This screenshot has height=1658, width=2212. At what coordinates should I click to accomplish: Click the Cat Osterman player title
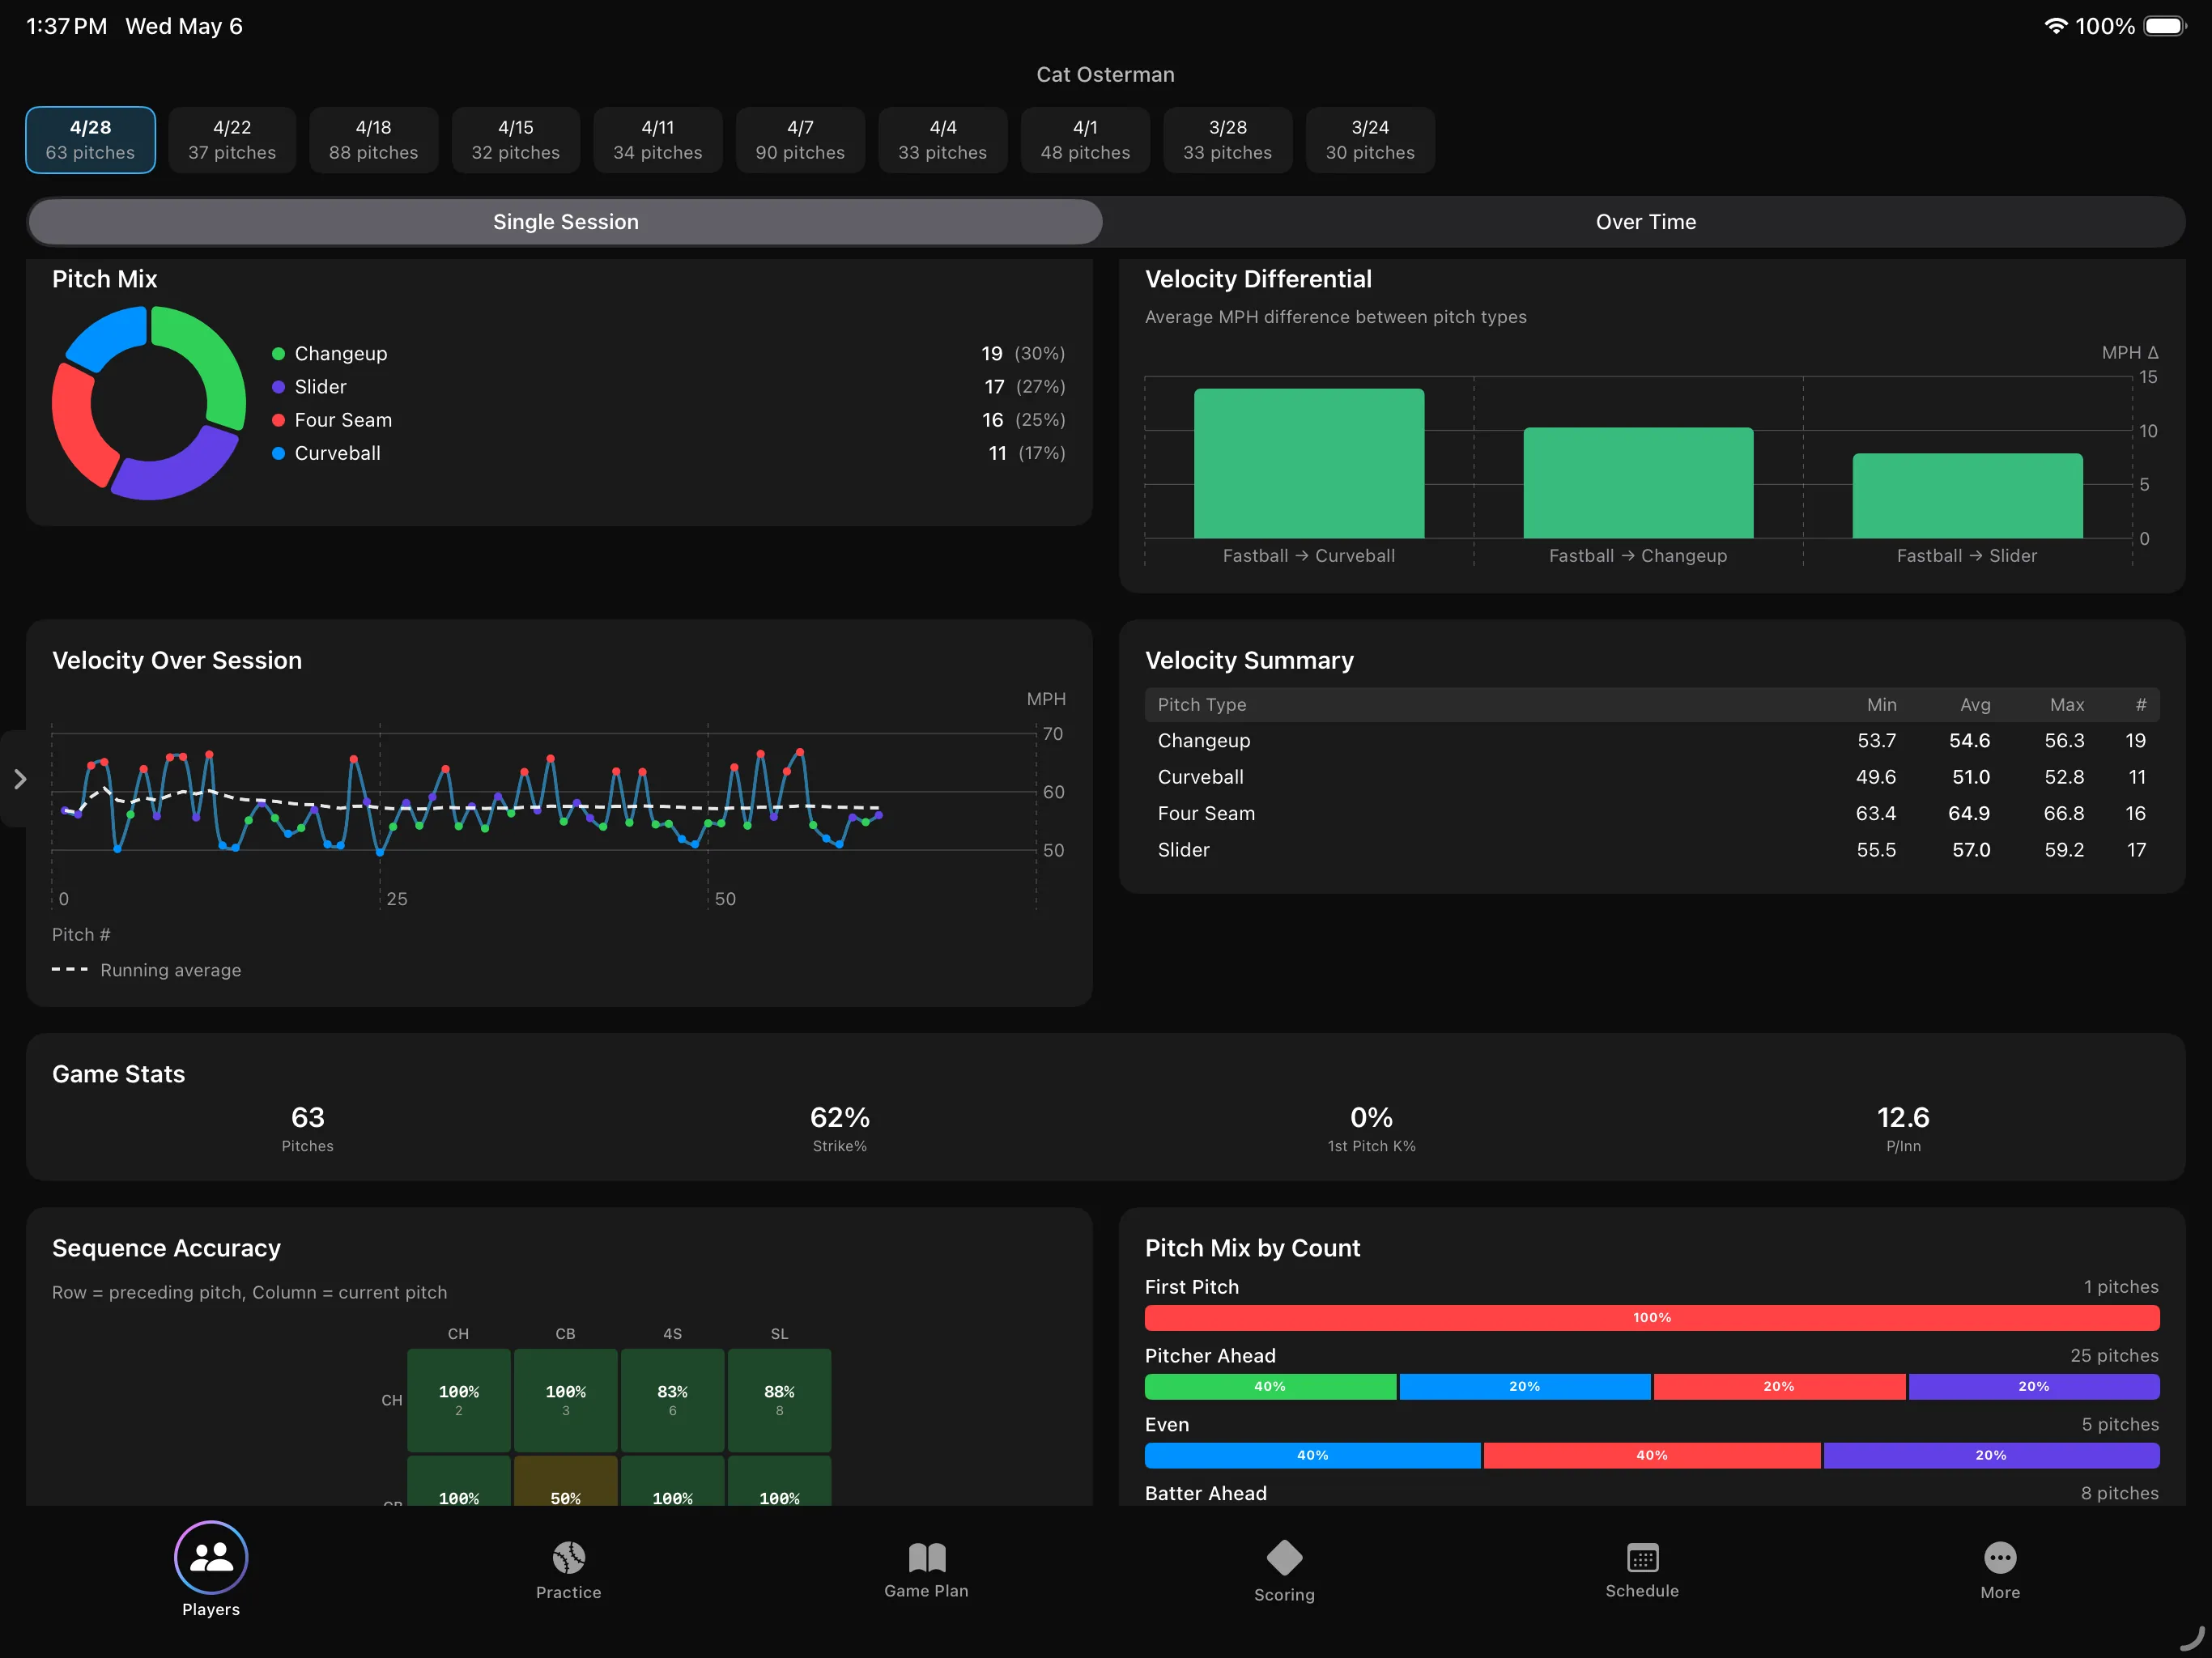tap(1105, 75)
